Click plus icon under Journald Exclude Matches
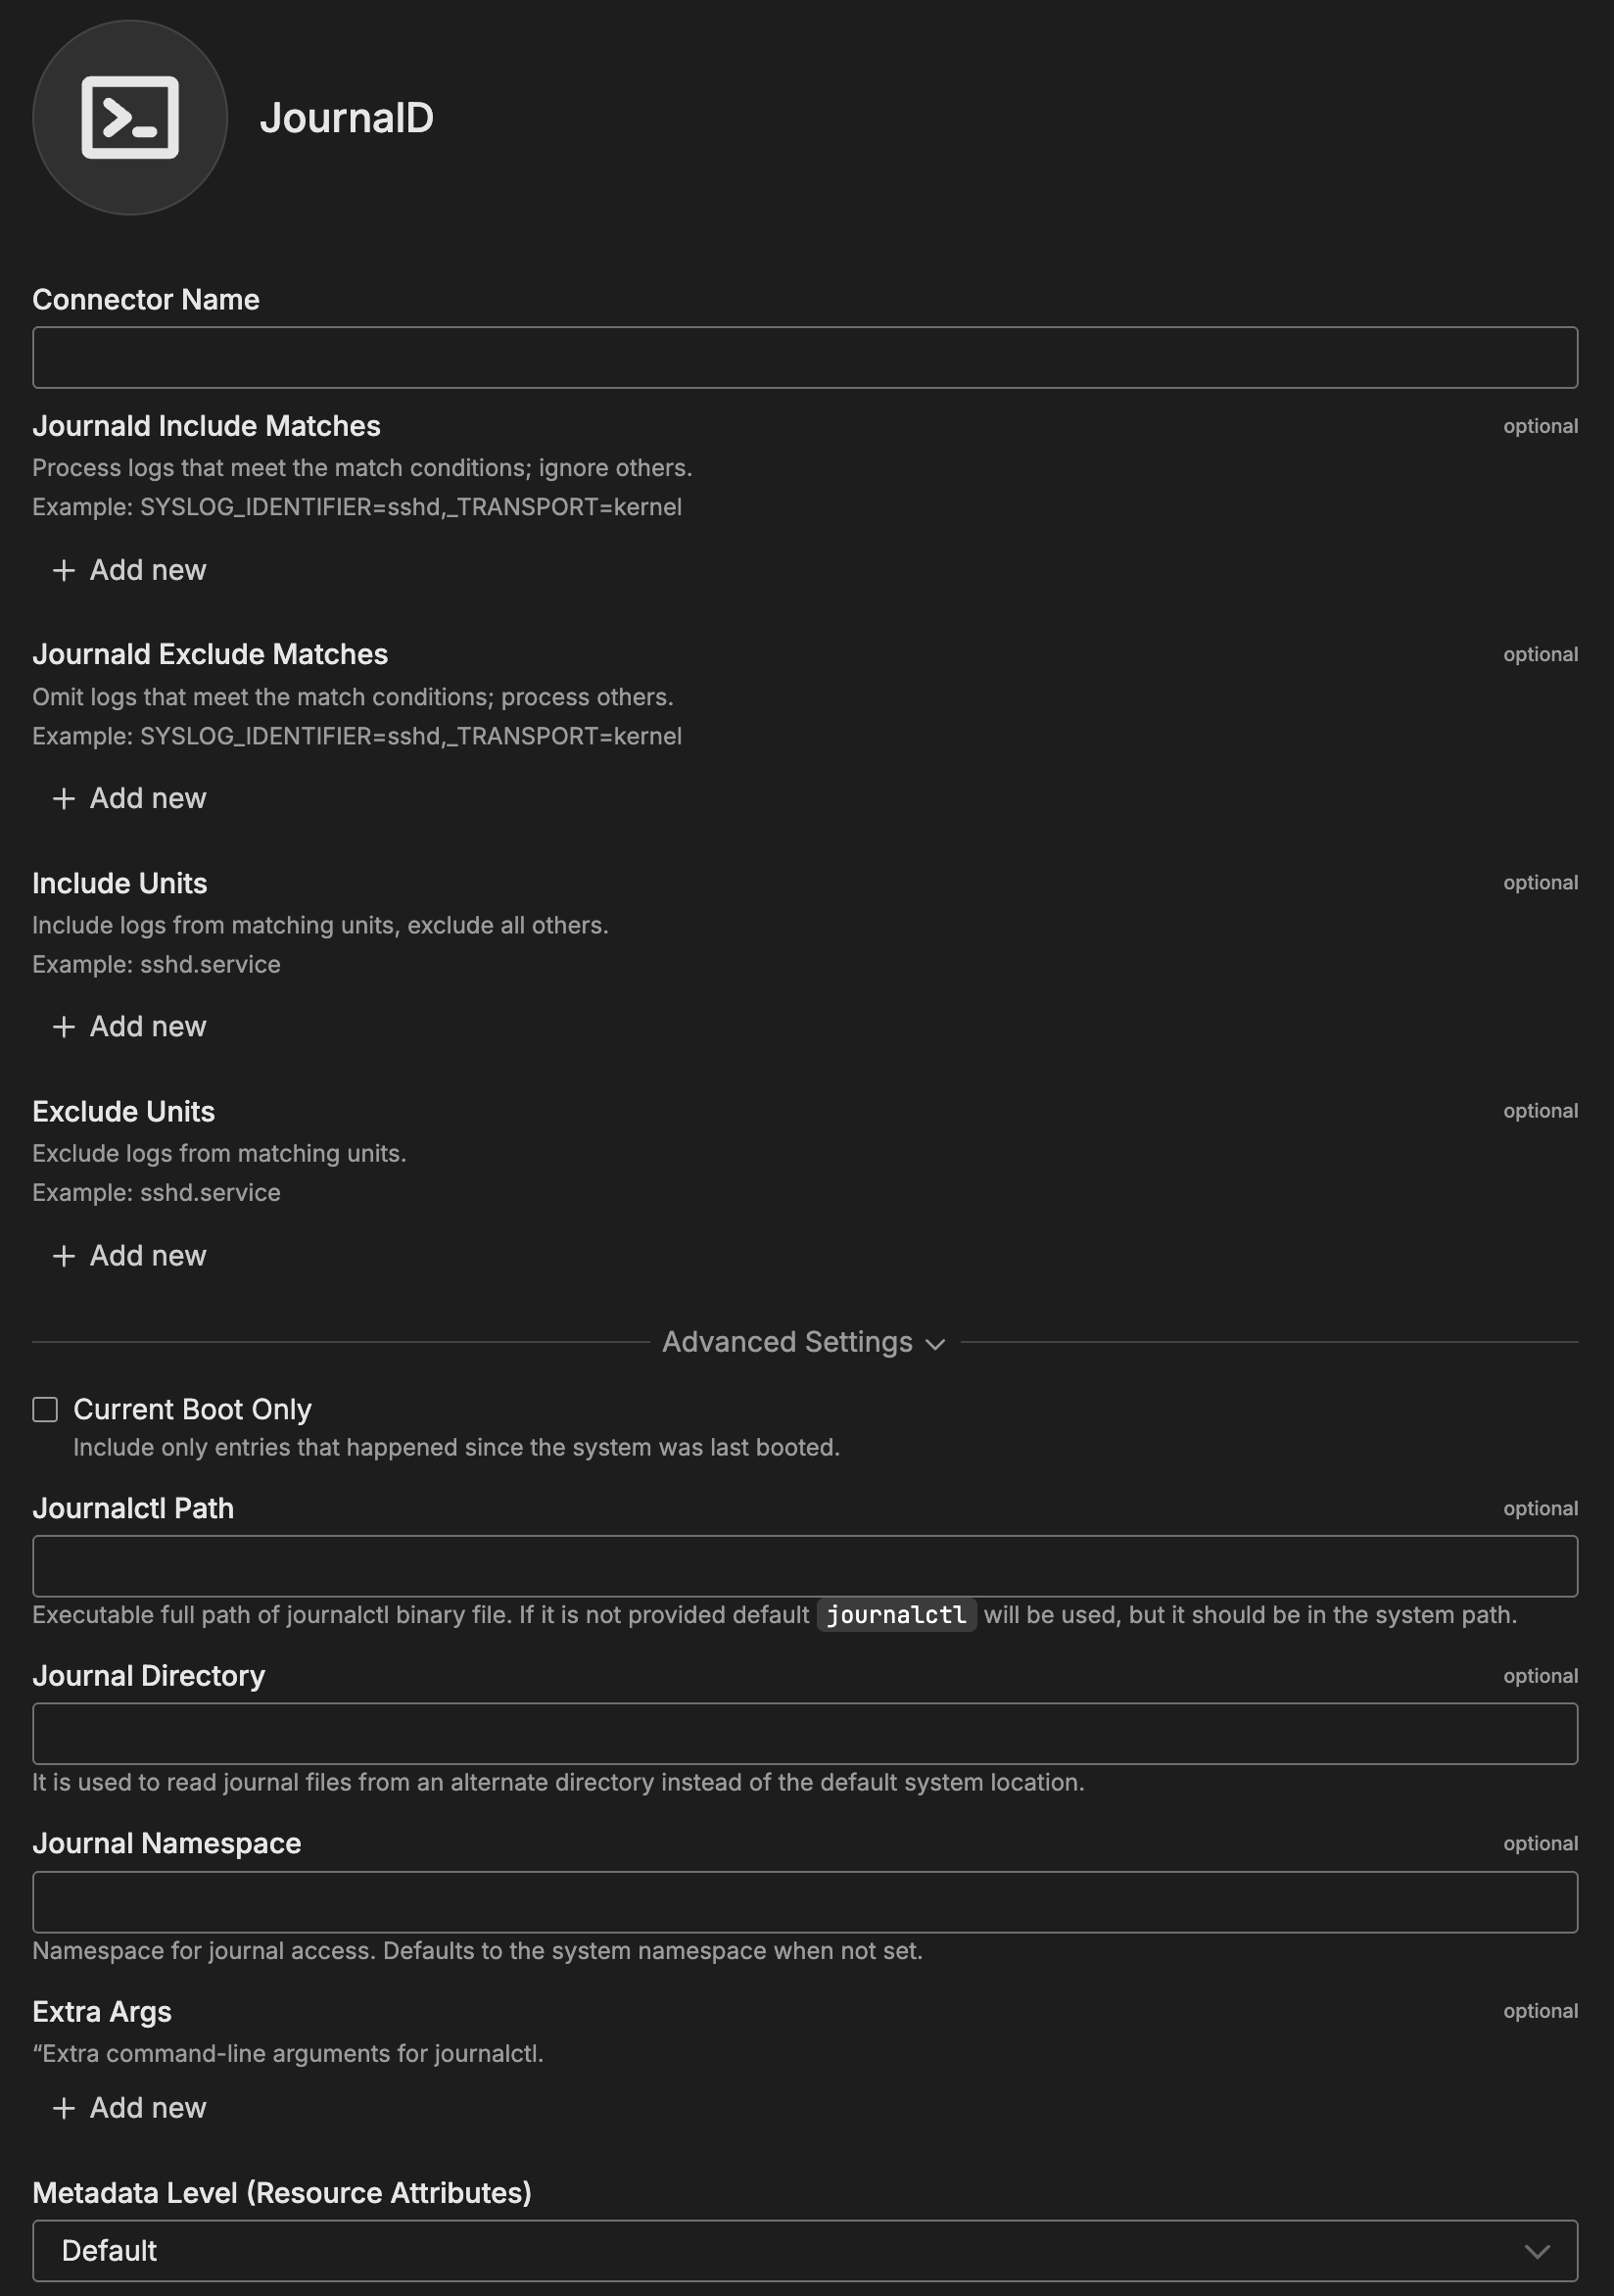This screenshot has width=1614, height=2296. pyautogui.click(x=64, y=798)
